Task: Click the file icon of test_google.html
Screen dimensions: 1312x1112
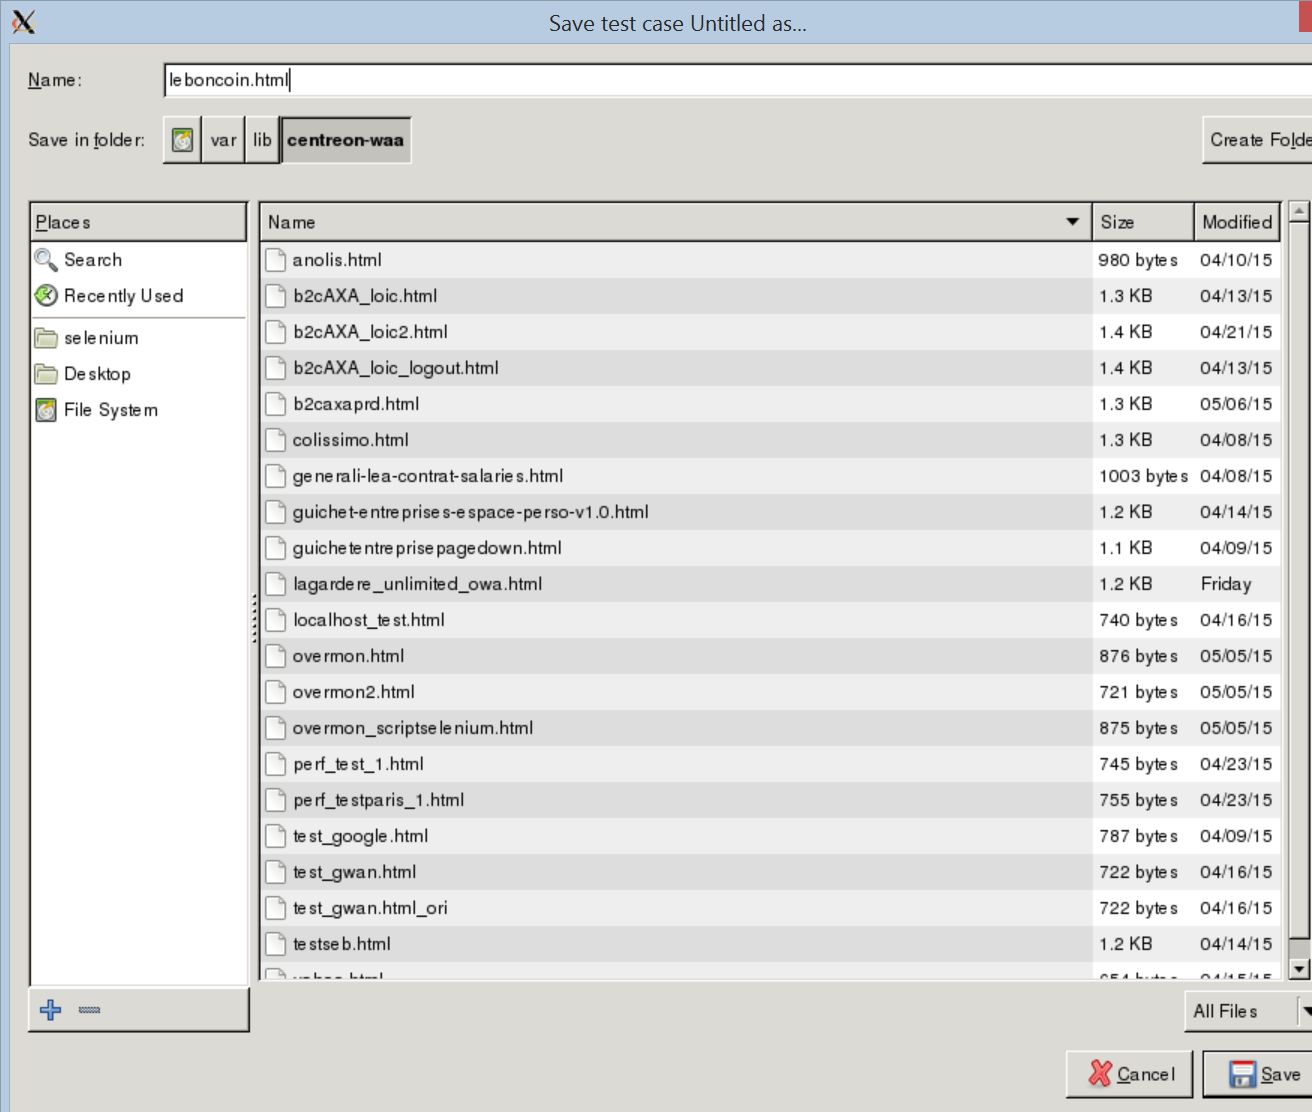Action: coord(276,836)
